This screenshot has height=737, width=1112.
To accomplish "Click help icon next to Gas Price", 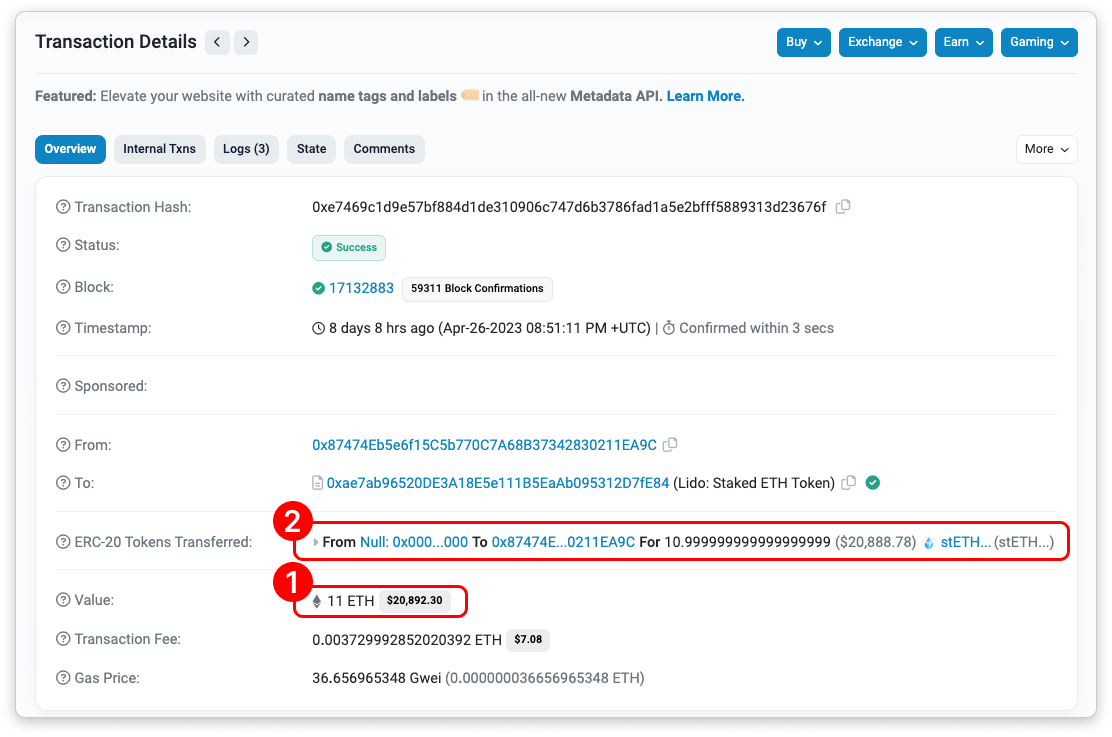I will click(x=64, y=678).
